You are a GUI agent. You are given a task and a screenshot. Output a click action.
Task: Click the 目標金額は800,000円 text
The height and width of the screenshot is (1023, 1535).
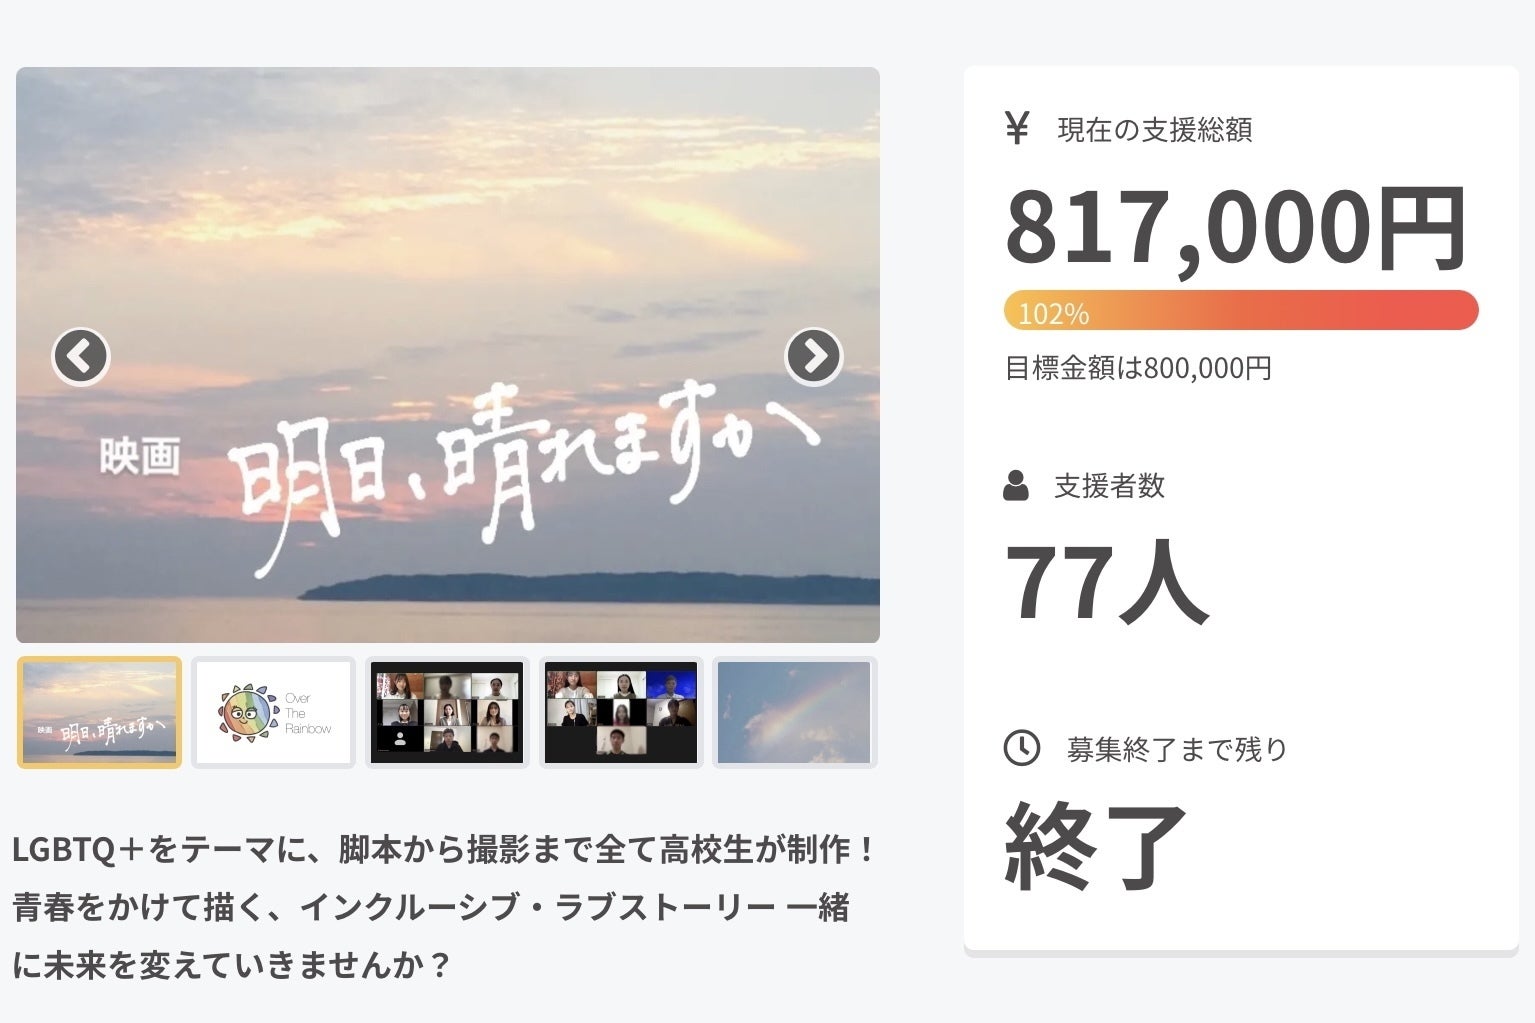pyautogui.click(x=1138, y=368)
